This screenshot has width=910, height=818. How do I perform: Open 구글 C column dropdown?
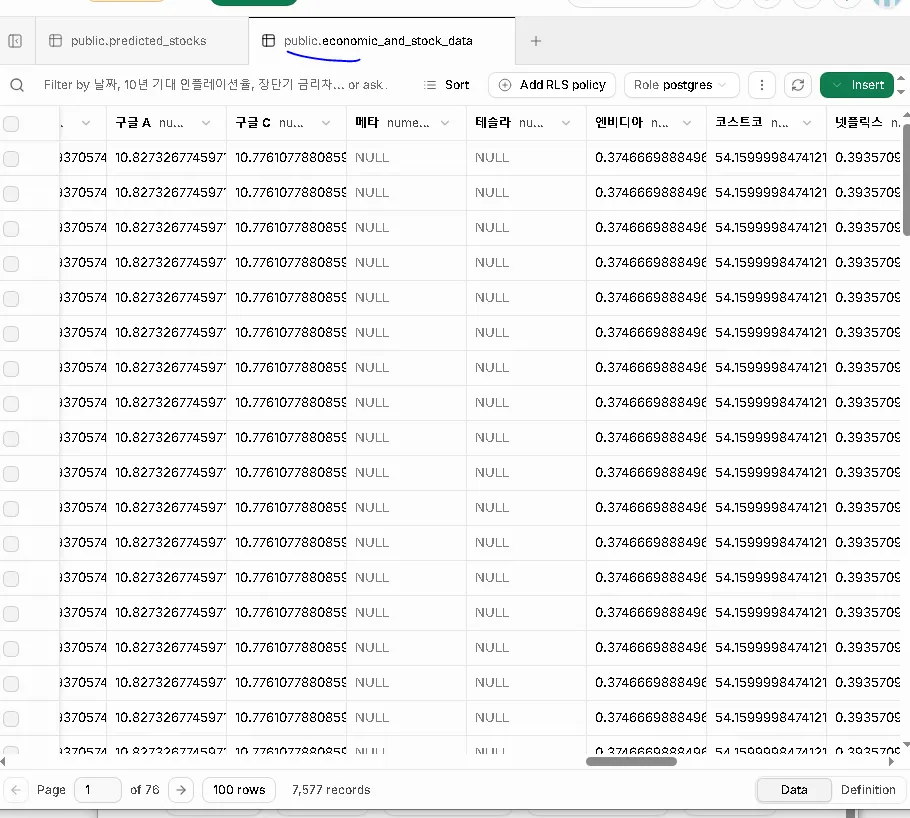pyautogui.click(x=326, y=123)
